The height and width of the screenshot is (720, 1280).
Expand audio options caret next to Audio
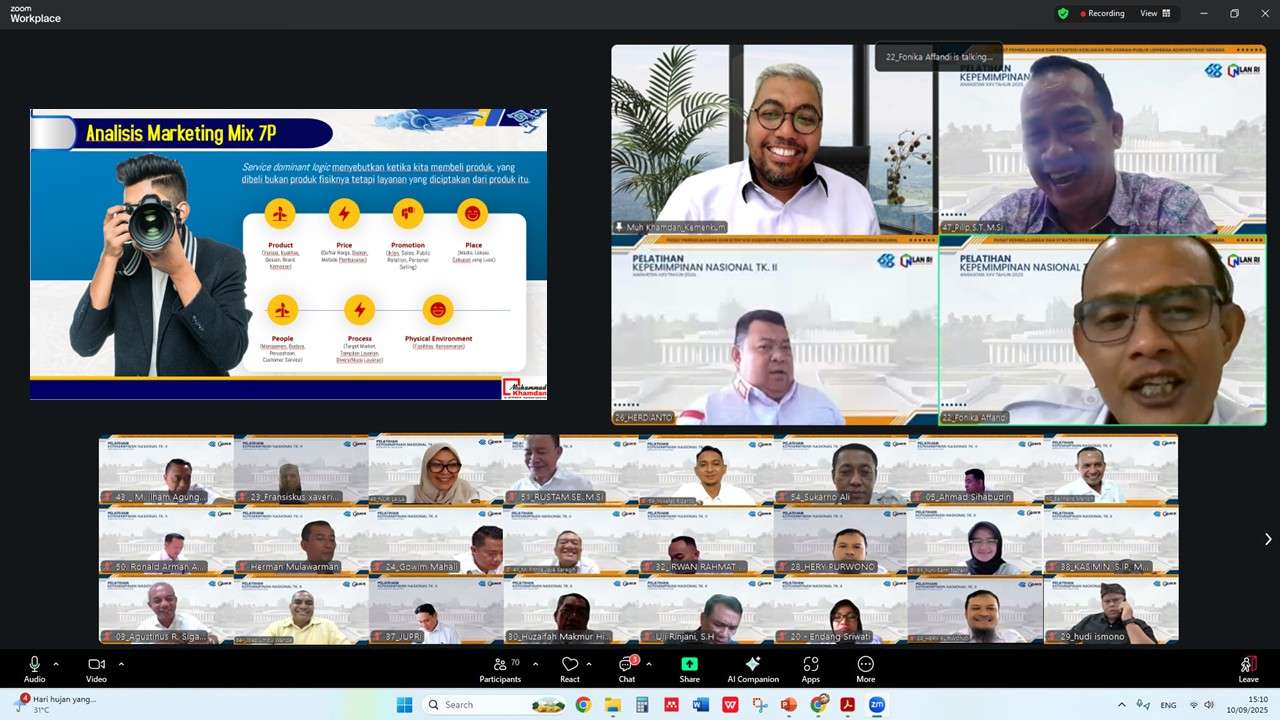pos(56,664)
